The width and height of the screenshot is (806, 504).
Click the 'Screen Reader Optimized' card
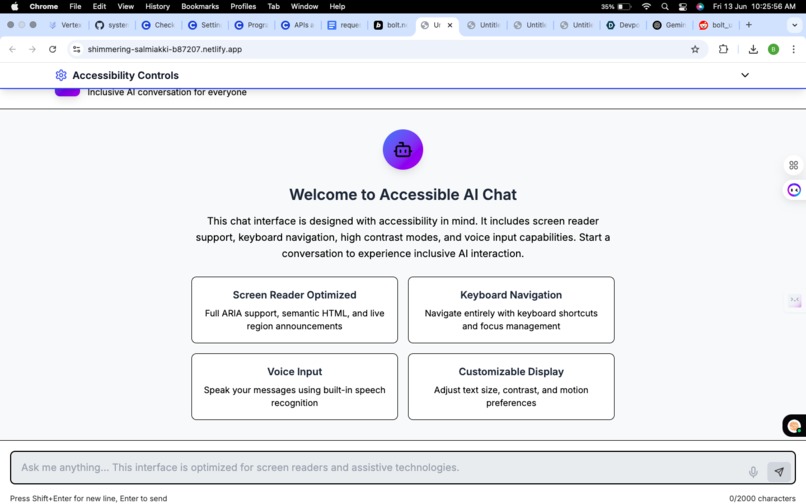[295, 310]
